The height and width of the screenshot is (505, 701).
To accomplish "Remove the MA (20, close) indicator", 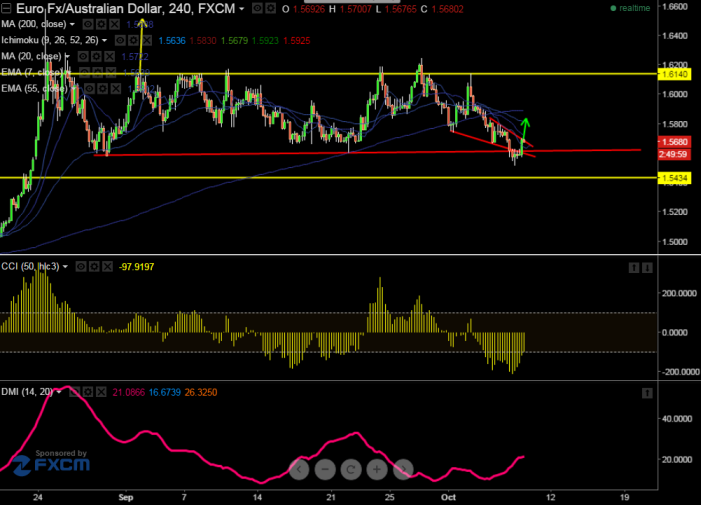I will (x=110, y=56).
